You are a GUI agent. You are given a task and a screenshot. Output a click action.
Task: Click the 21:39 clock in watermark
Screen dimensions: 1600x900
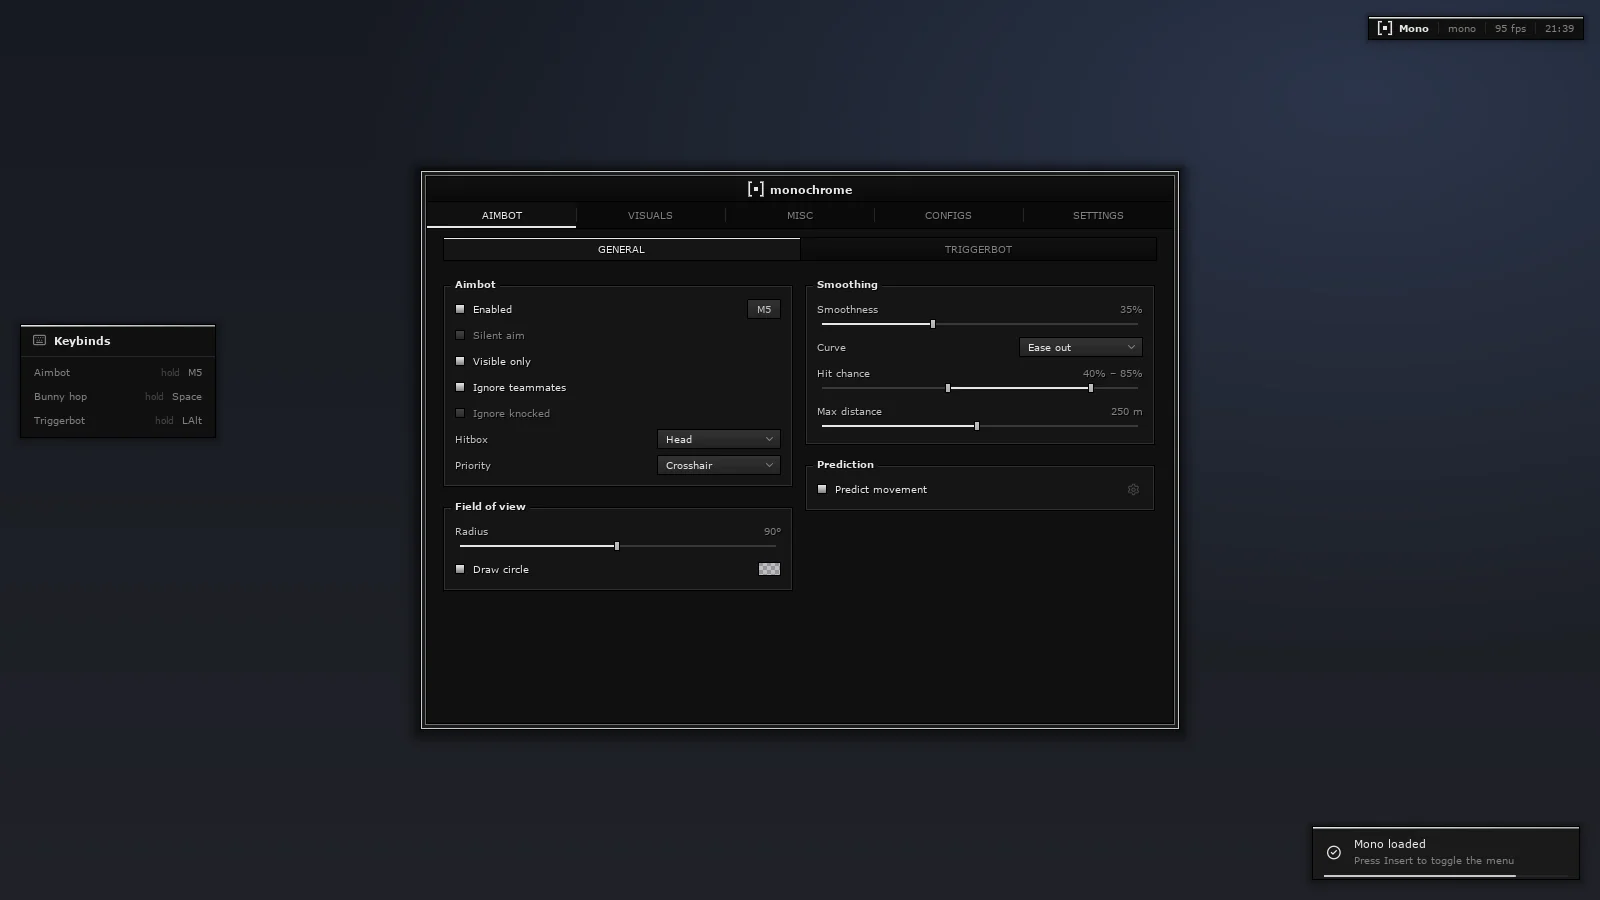click(x=1559, y=28)
